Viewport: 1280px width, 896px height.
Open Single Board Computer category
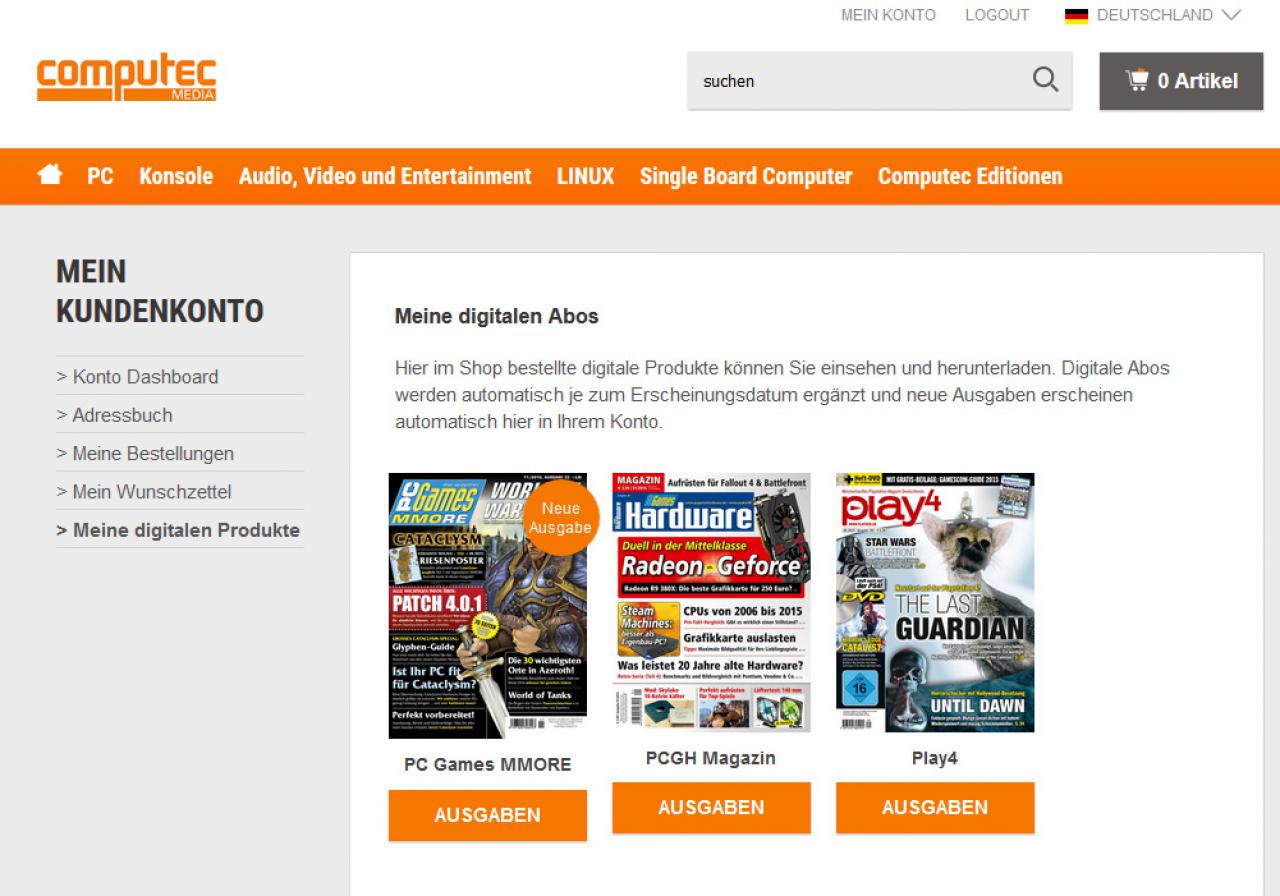click(746, 176)
